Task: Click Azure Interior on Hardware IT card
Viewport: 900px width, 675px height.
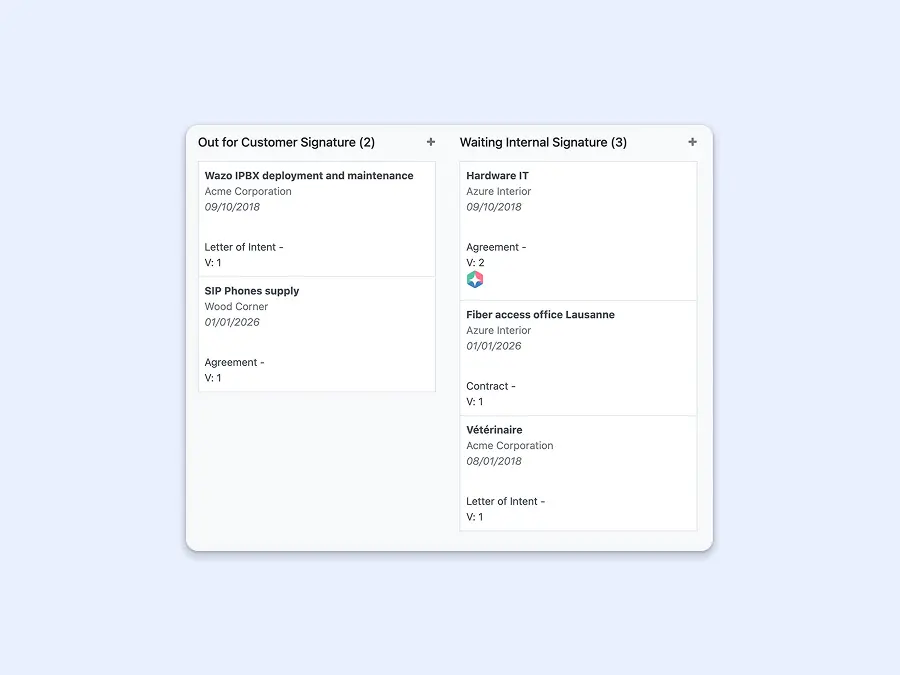Action: point(498,192)
